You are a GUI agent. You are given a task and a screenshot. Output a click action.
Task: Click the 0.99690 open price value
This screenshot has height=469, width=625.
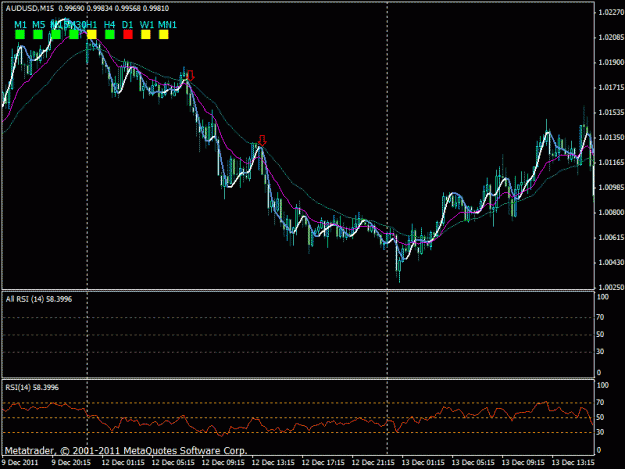point(72,8)
